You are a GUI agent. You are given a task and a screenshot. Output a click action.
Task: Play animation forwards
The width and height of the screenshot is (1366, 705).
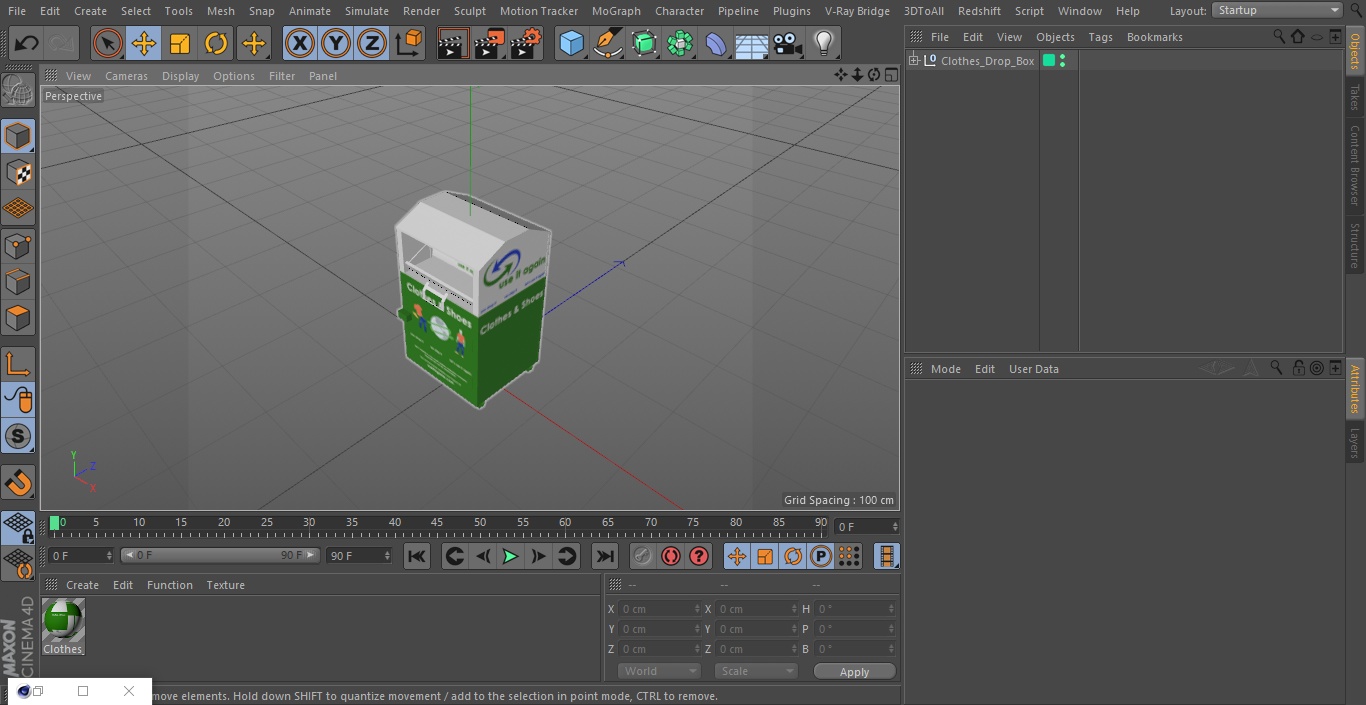(x=510, y=556)
